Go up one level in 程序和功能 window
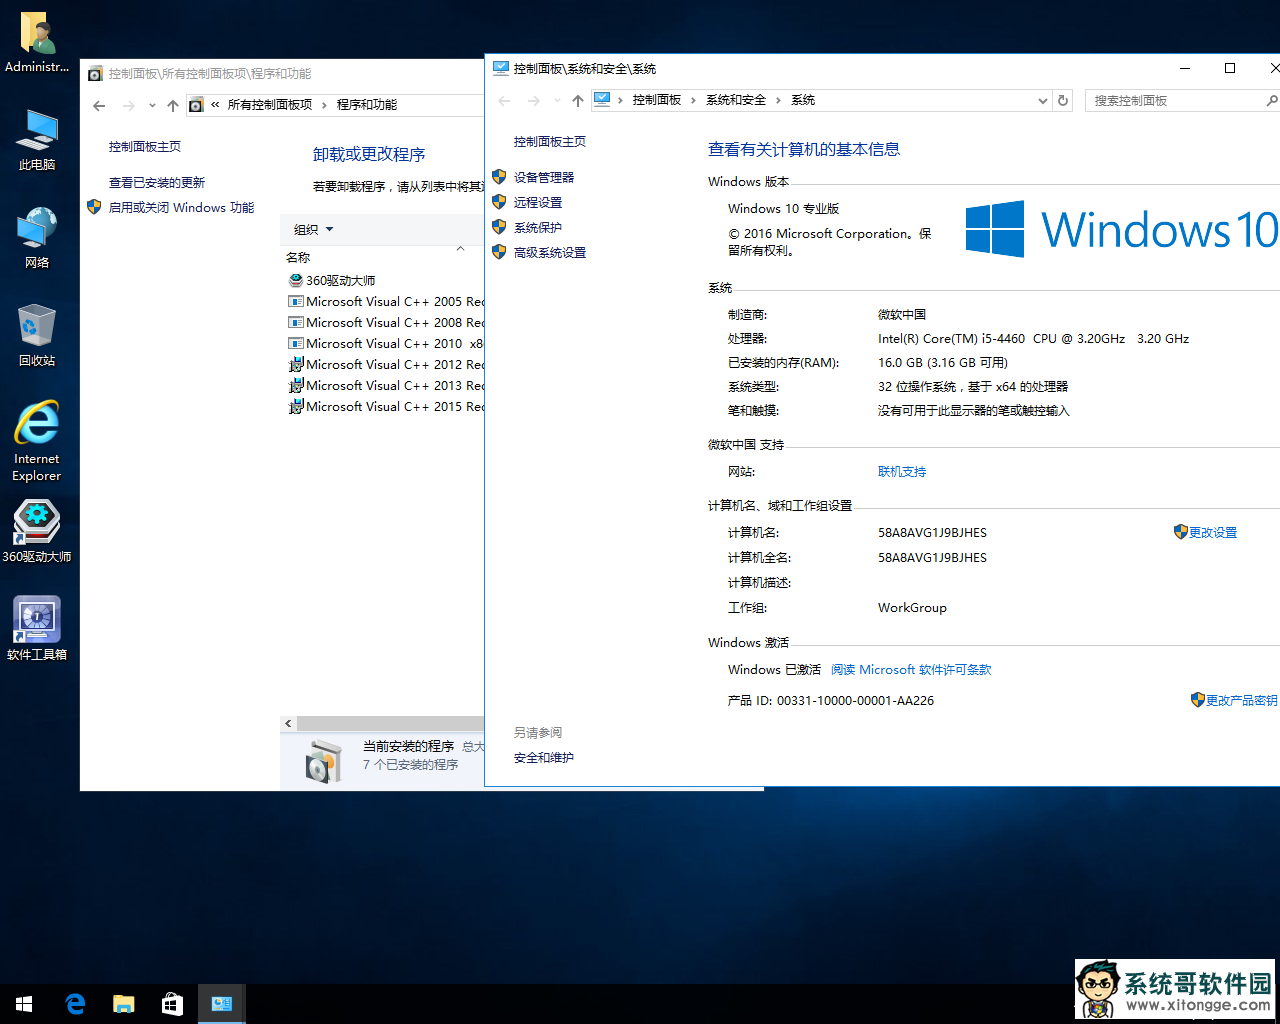The width and height of the screenshot is (1280, 1024). point(173,105)
